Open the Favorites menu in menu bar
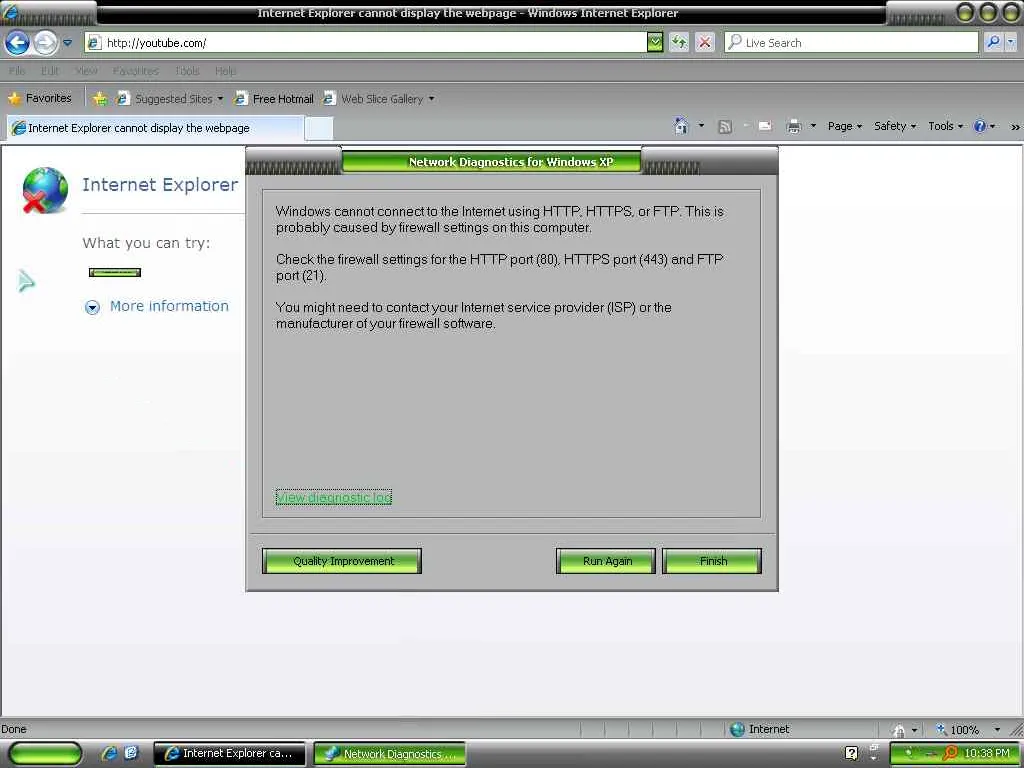Screen dimensions: 1024x768 pyautogui.click(x=135, y=71)
